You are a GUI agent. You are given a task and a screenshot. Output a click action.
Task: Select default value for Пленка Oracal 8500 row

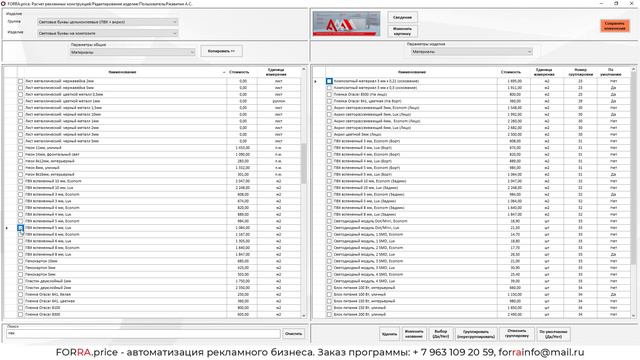point(613,94)
